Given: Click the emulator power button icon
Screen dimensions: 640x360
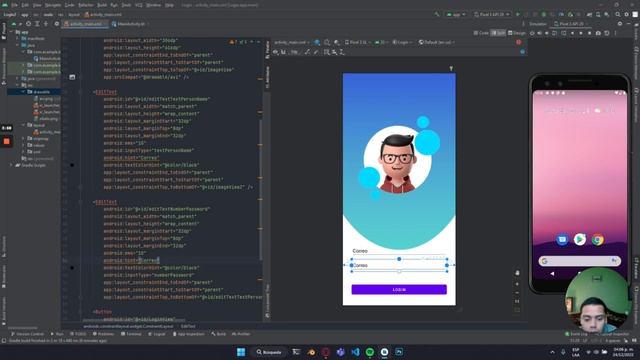Looking at the screenshot, I should click(x=532, y=33).
